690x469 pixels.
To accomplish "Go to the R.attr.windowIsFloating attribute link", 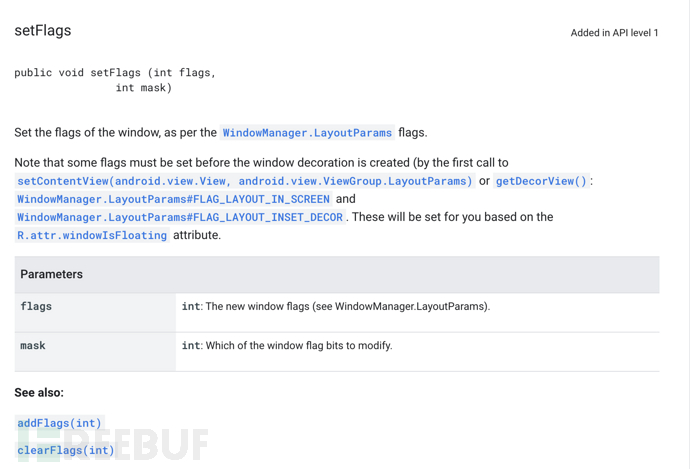I will tap(92, 235).
